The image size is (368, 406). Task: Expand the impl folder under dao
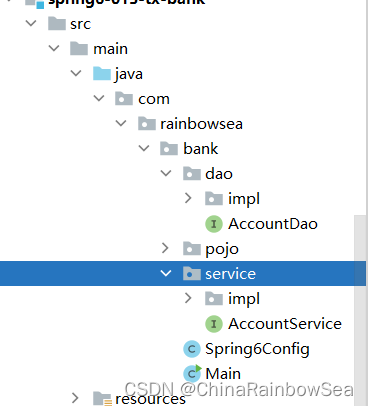click(188, 198)
